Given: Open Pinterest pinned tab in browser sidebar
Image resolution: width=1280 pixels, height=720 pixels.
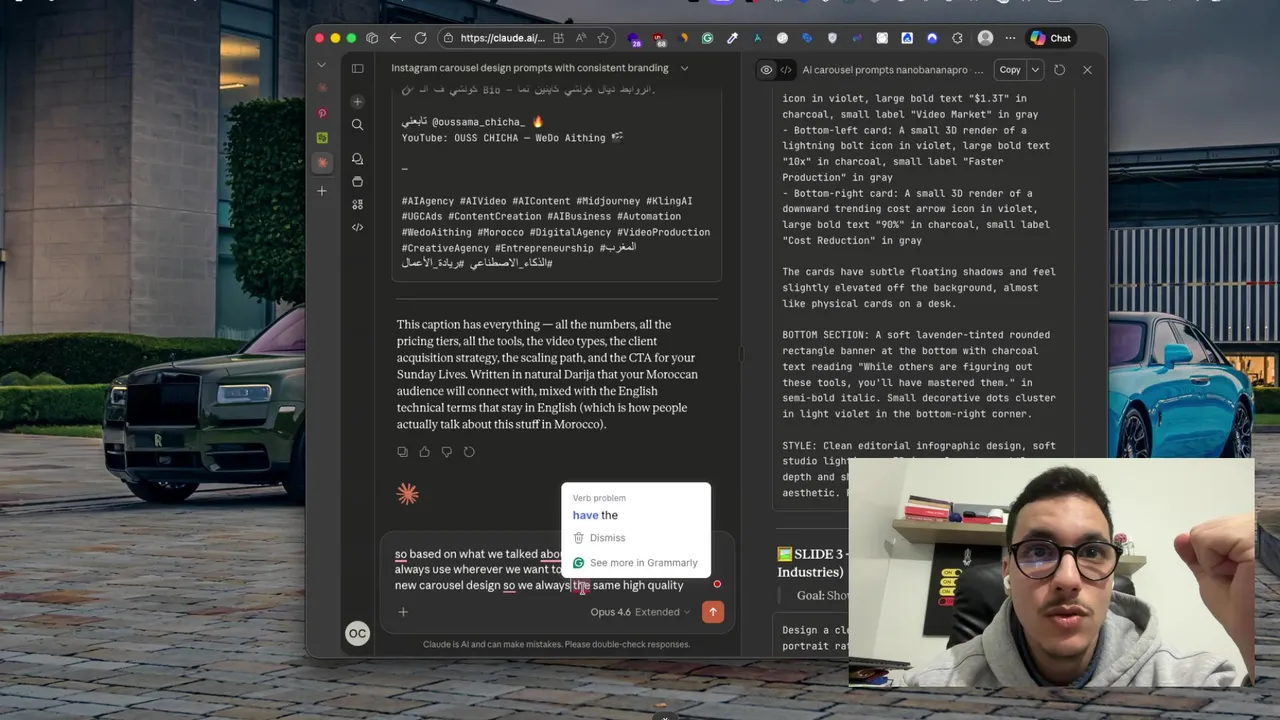Looking at the screenshot, I should [x=322, y=114].
